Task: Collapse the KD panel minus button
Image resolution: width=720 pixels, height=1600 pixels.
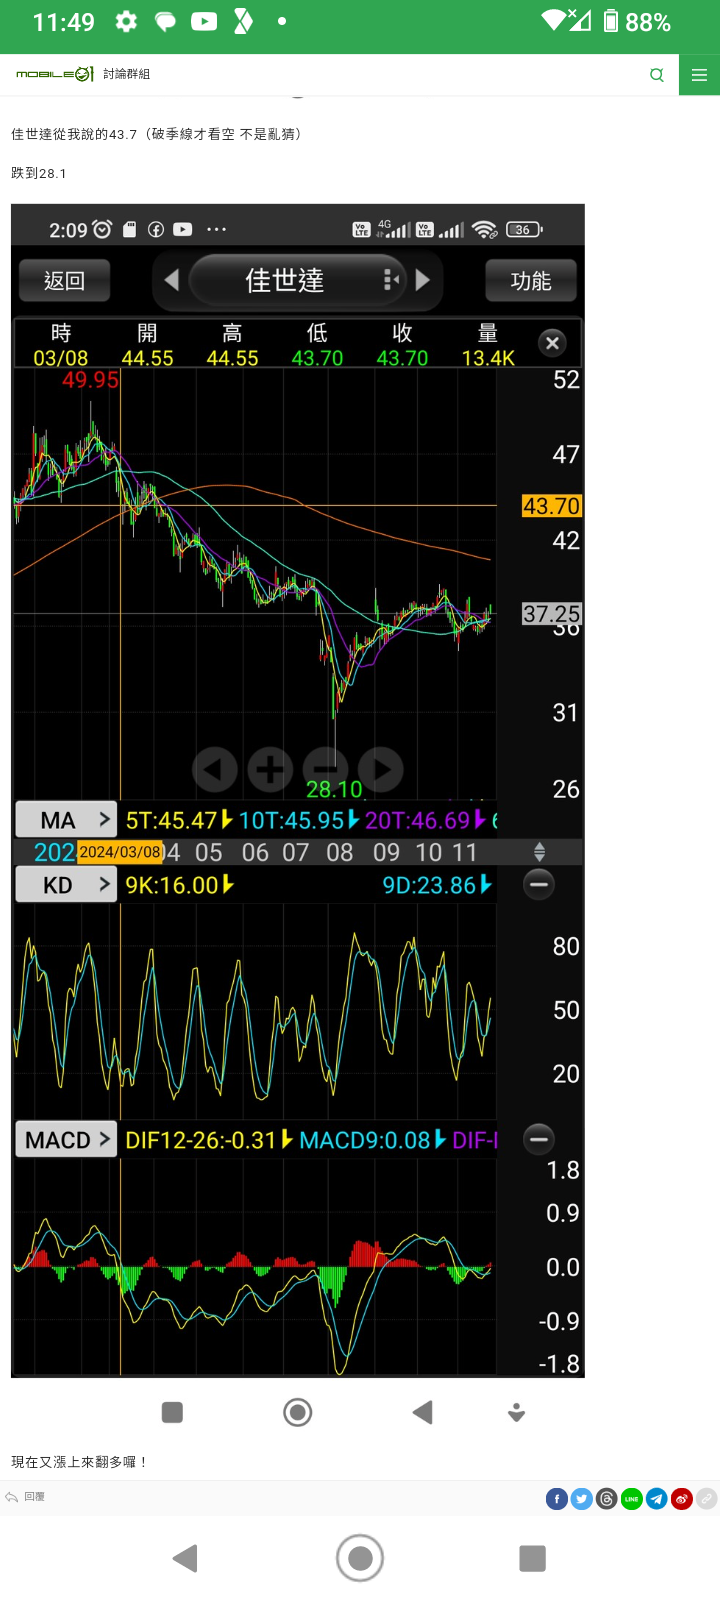Action: [538, 884]
